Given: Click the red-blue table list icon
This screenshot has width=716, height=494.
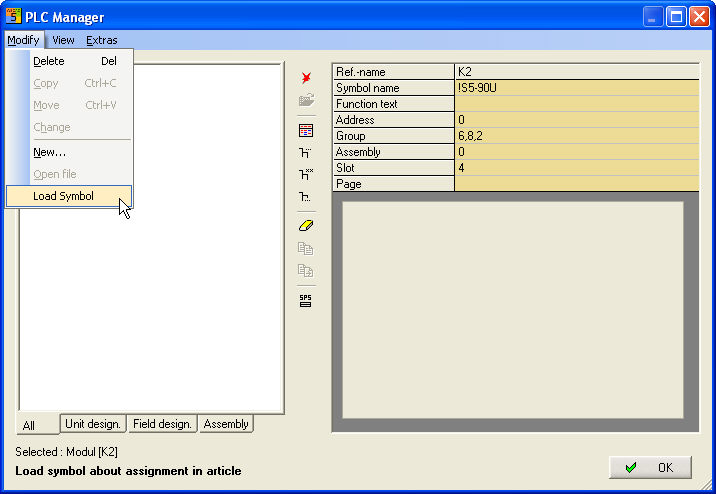Looking at the screenshot, I should [306, 131].
